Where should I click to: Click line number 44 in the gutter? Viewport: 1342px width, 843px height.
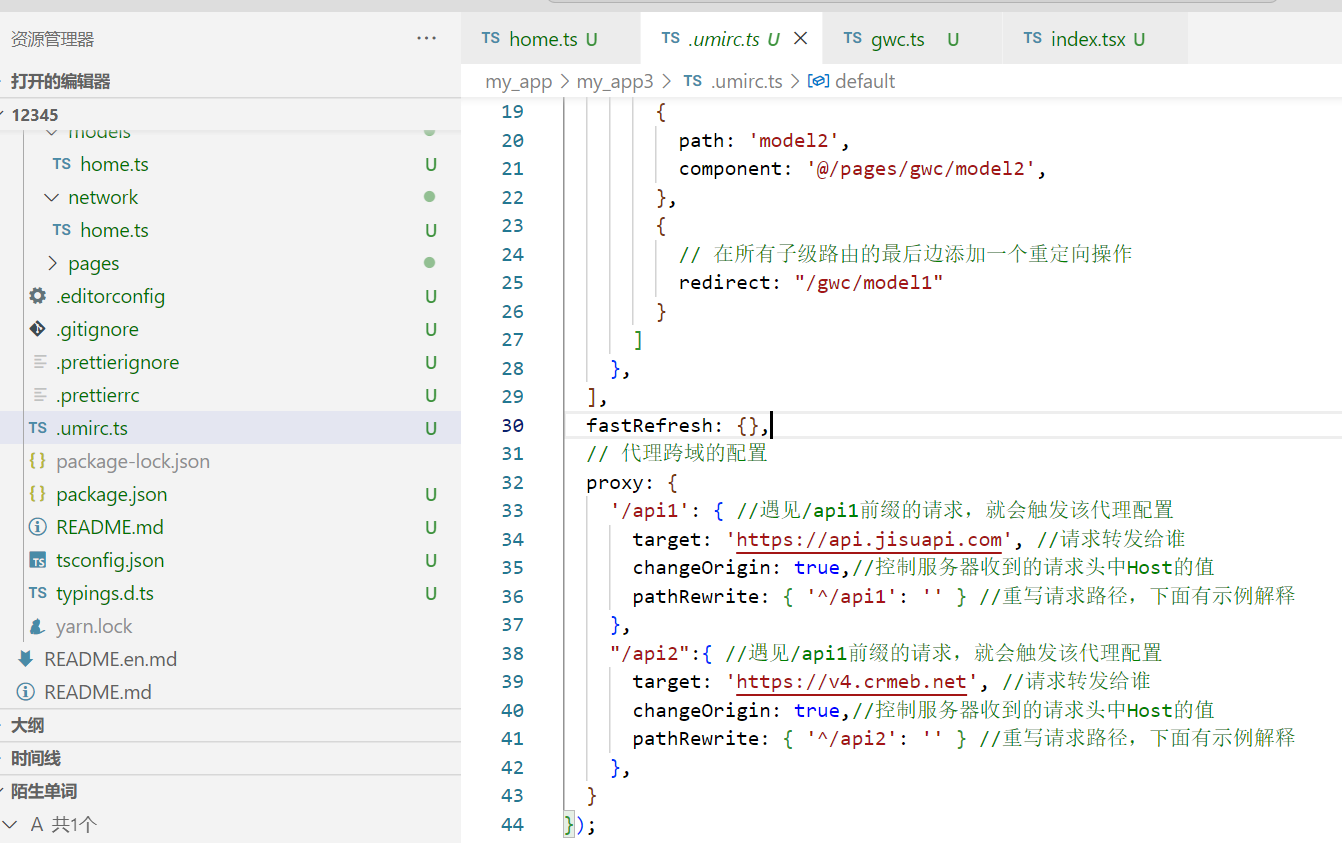512,824
